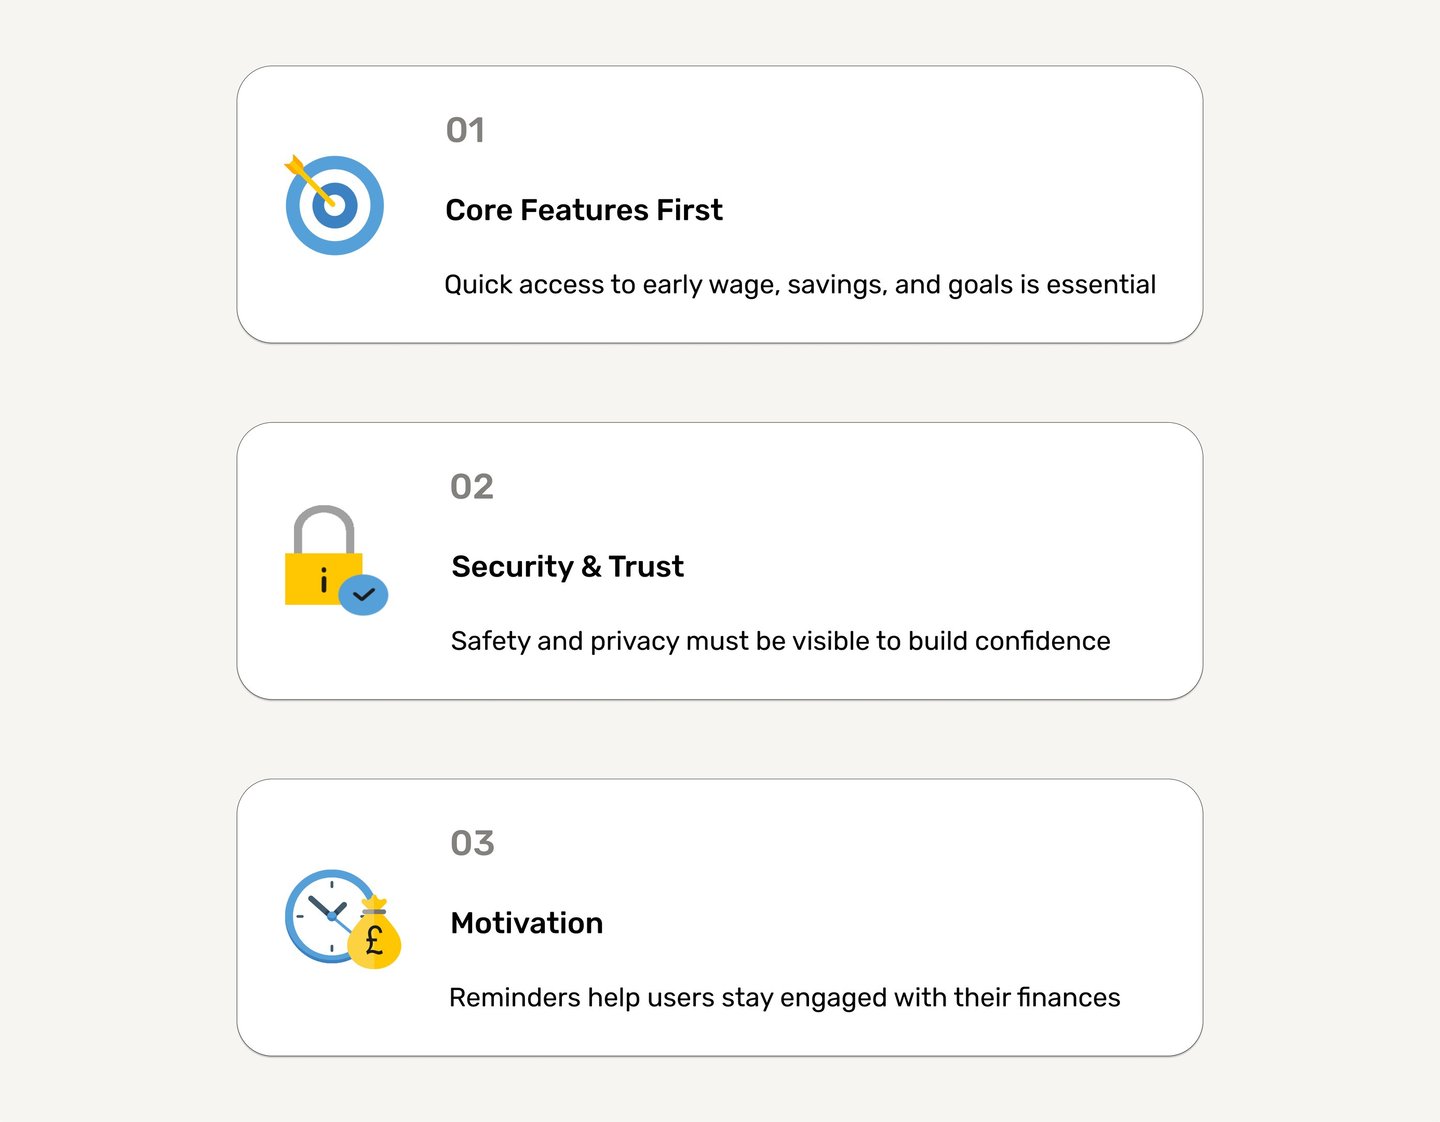Open the Core Features First heading
The image size is (1440, 1122).
point(584,210)
